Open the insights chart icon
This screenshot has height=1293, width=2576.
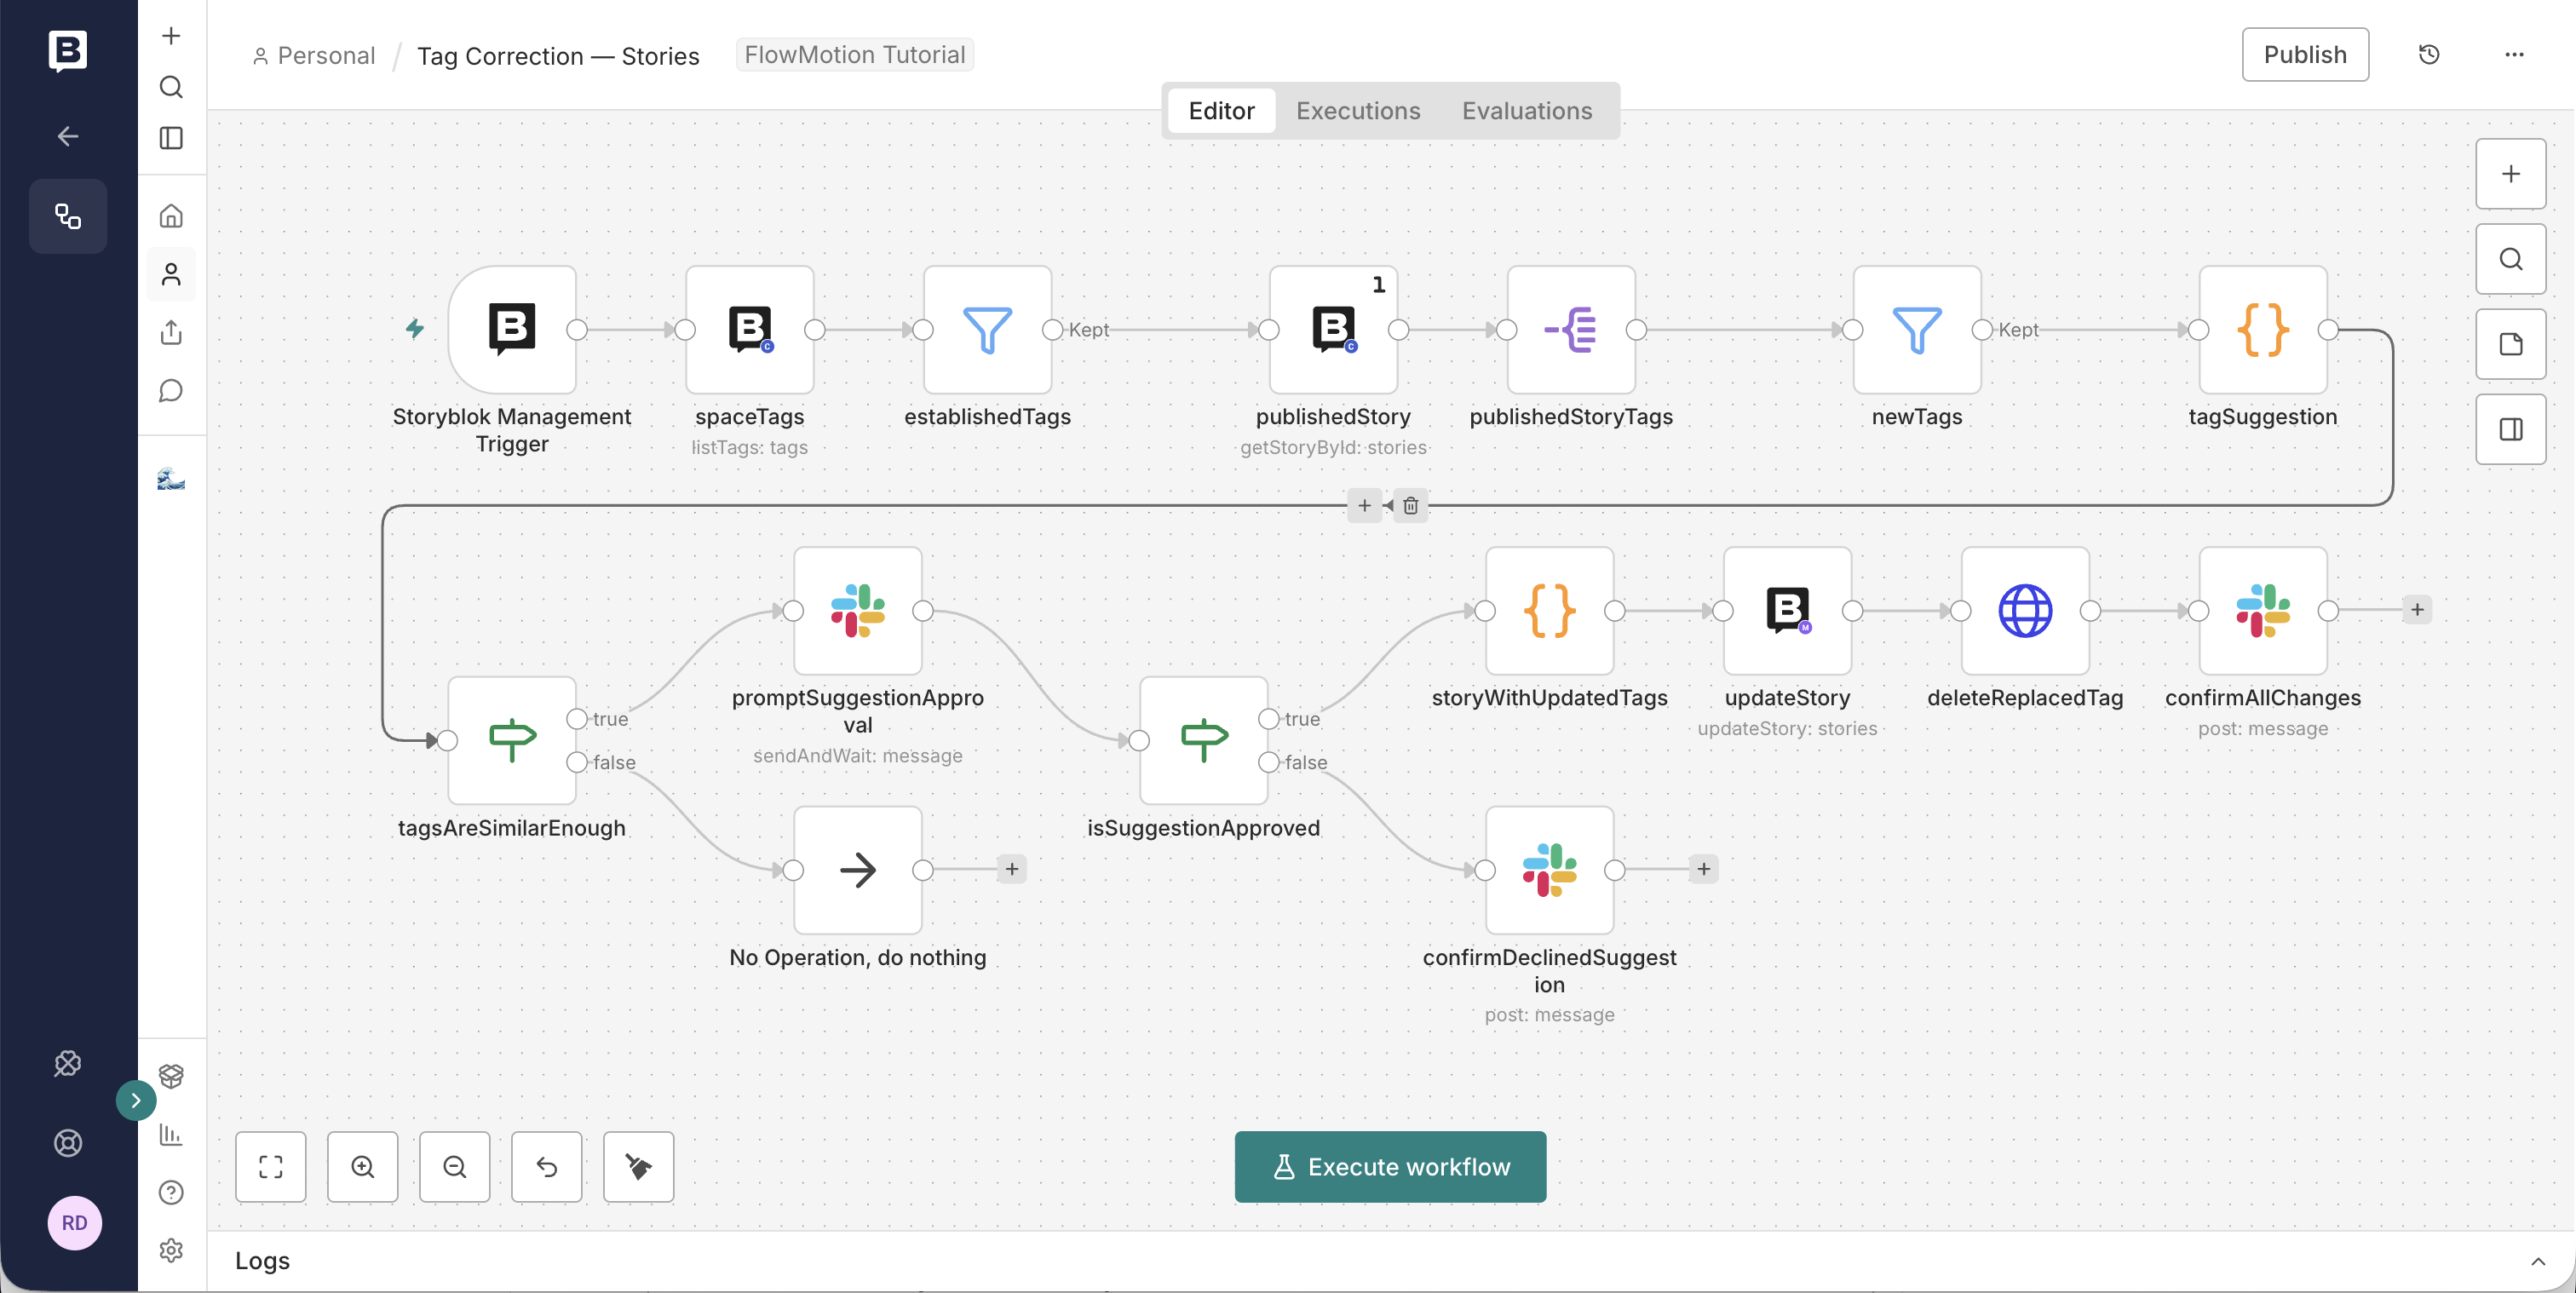[171, 1134]
